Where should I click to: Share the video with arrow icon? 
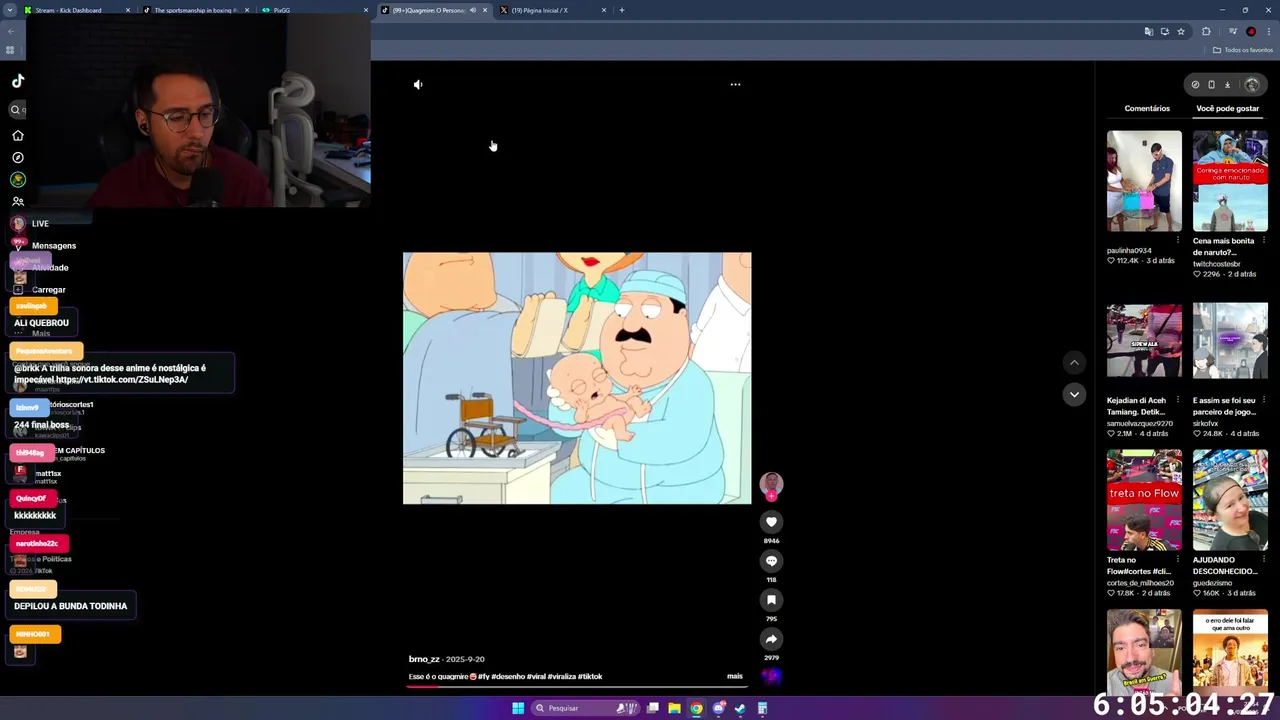(771, 639)
